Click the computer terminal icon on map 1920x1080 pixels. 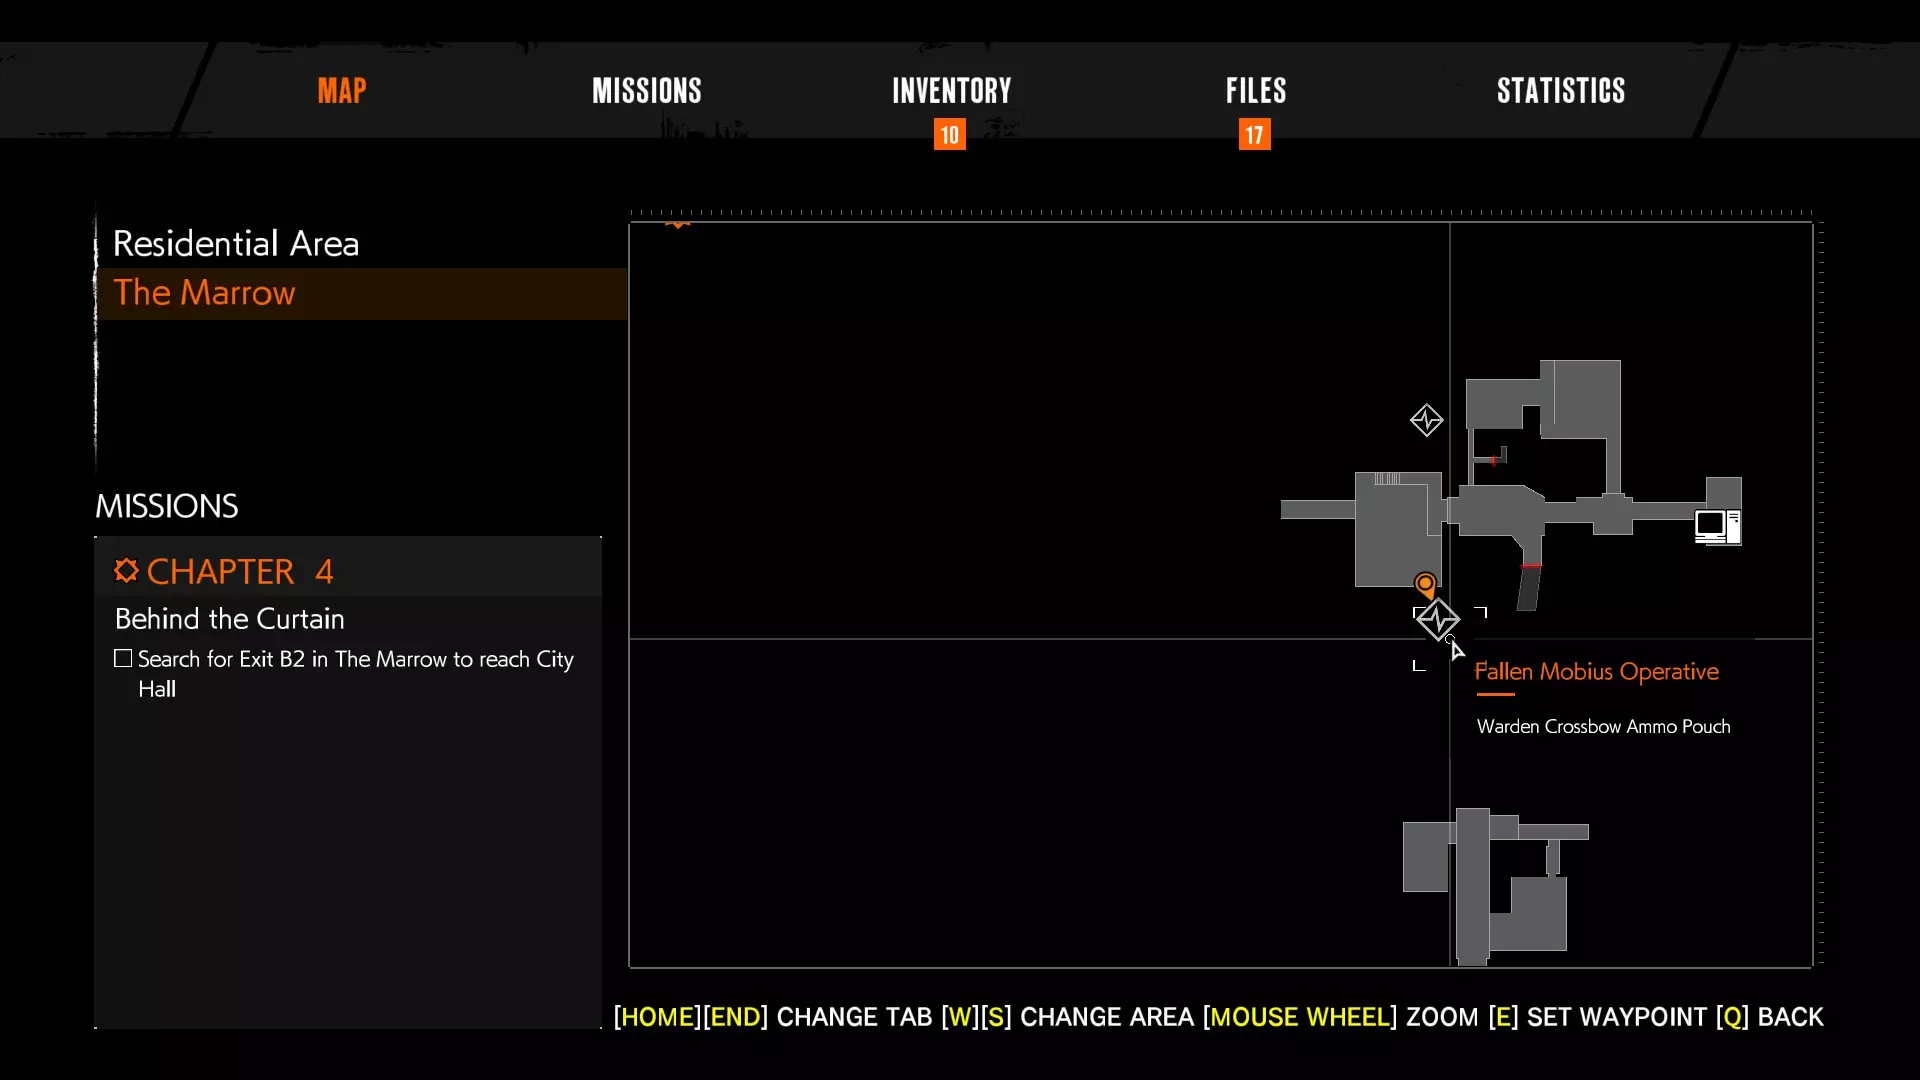coord(1717,525)
